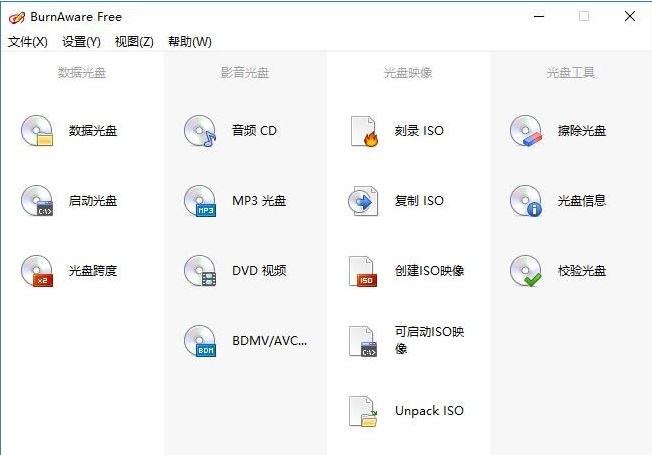Viewport: 652px width, 455px height.
Task: Click the 刻录 ISO flame icon
Action: point(364,131)
